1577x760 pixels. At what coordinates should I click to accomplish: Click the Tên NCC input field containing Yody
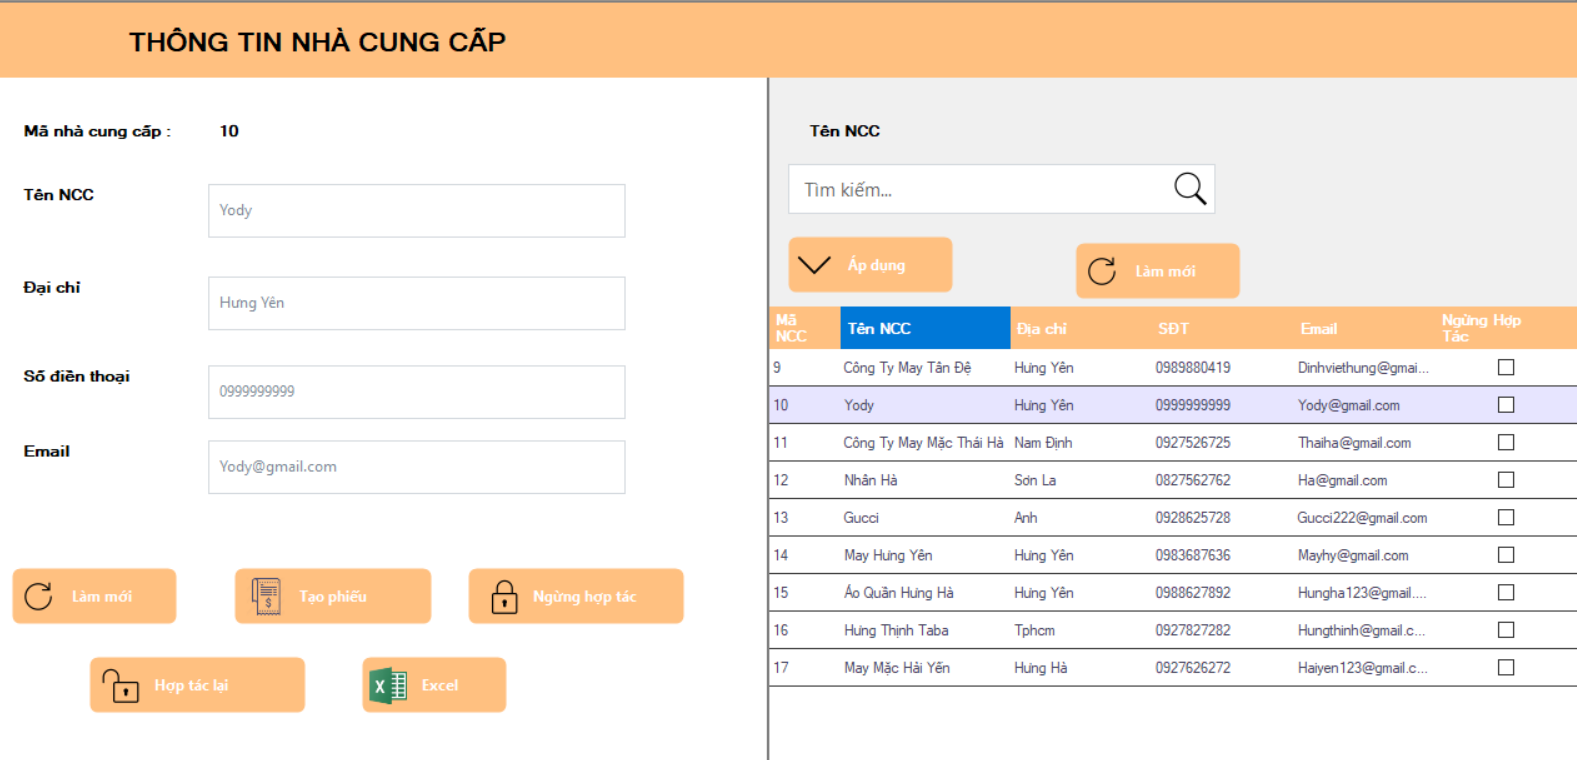pos(416,210)
